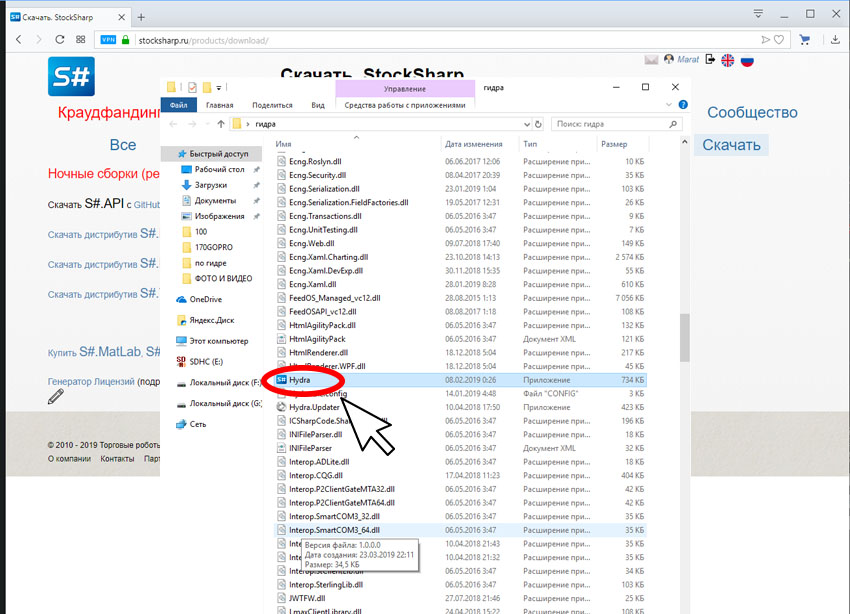The image size is (850, 614).
Task: Toggle the VPN badge in address bar
Action: [108, 40]
